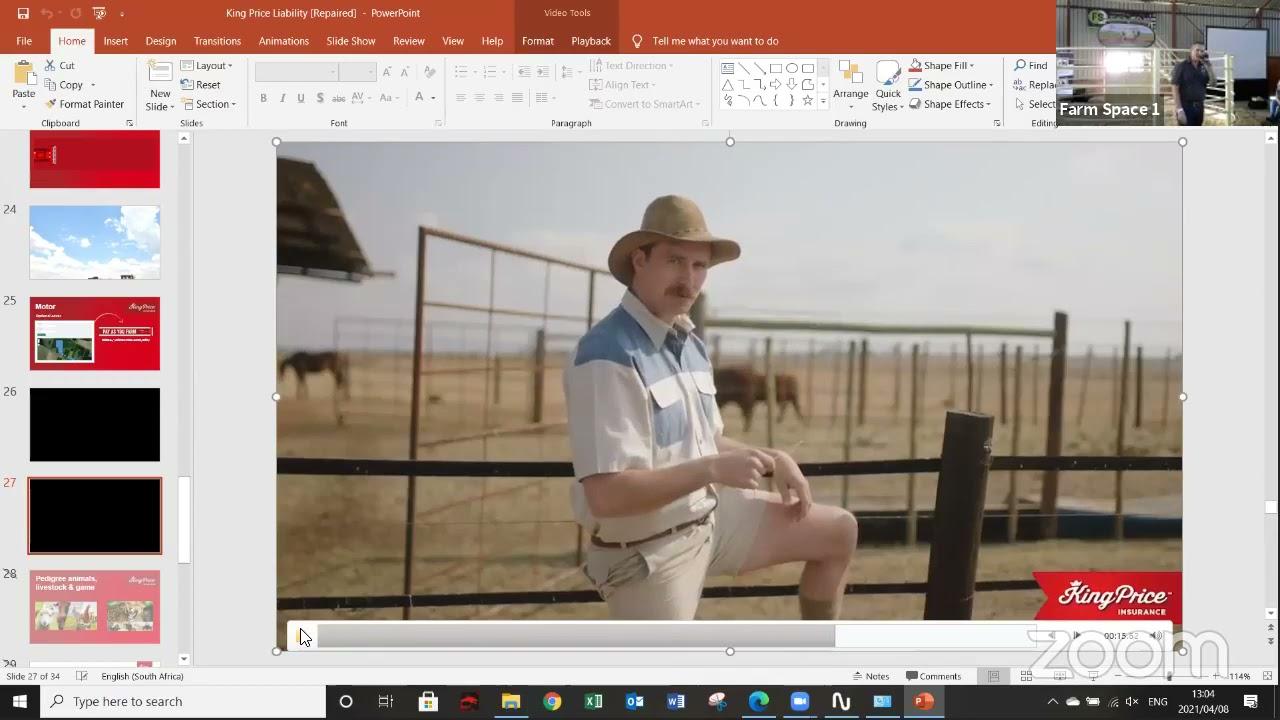Open the Arrange menu
Screen dimensions: 1280x720
(851, 85)
